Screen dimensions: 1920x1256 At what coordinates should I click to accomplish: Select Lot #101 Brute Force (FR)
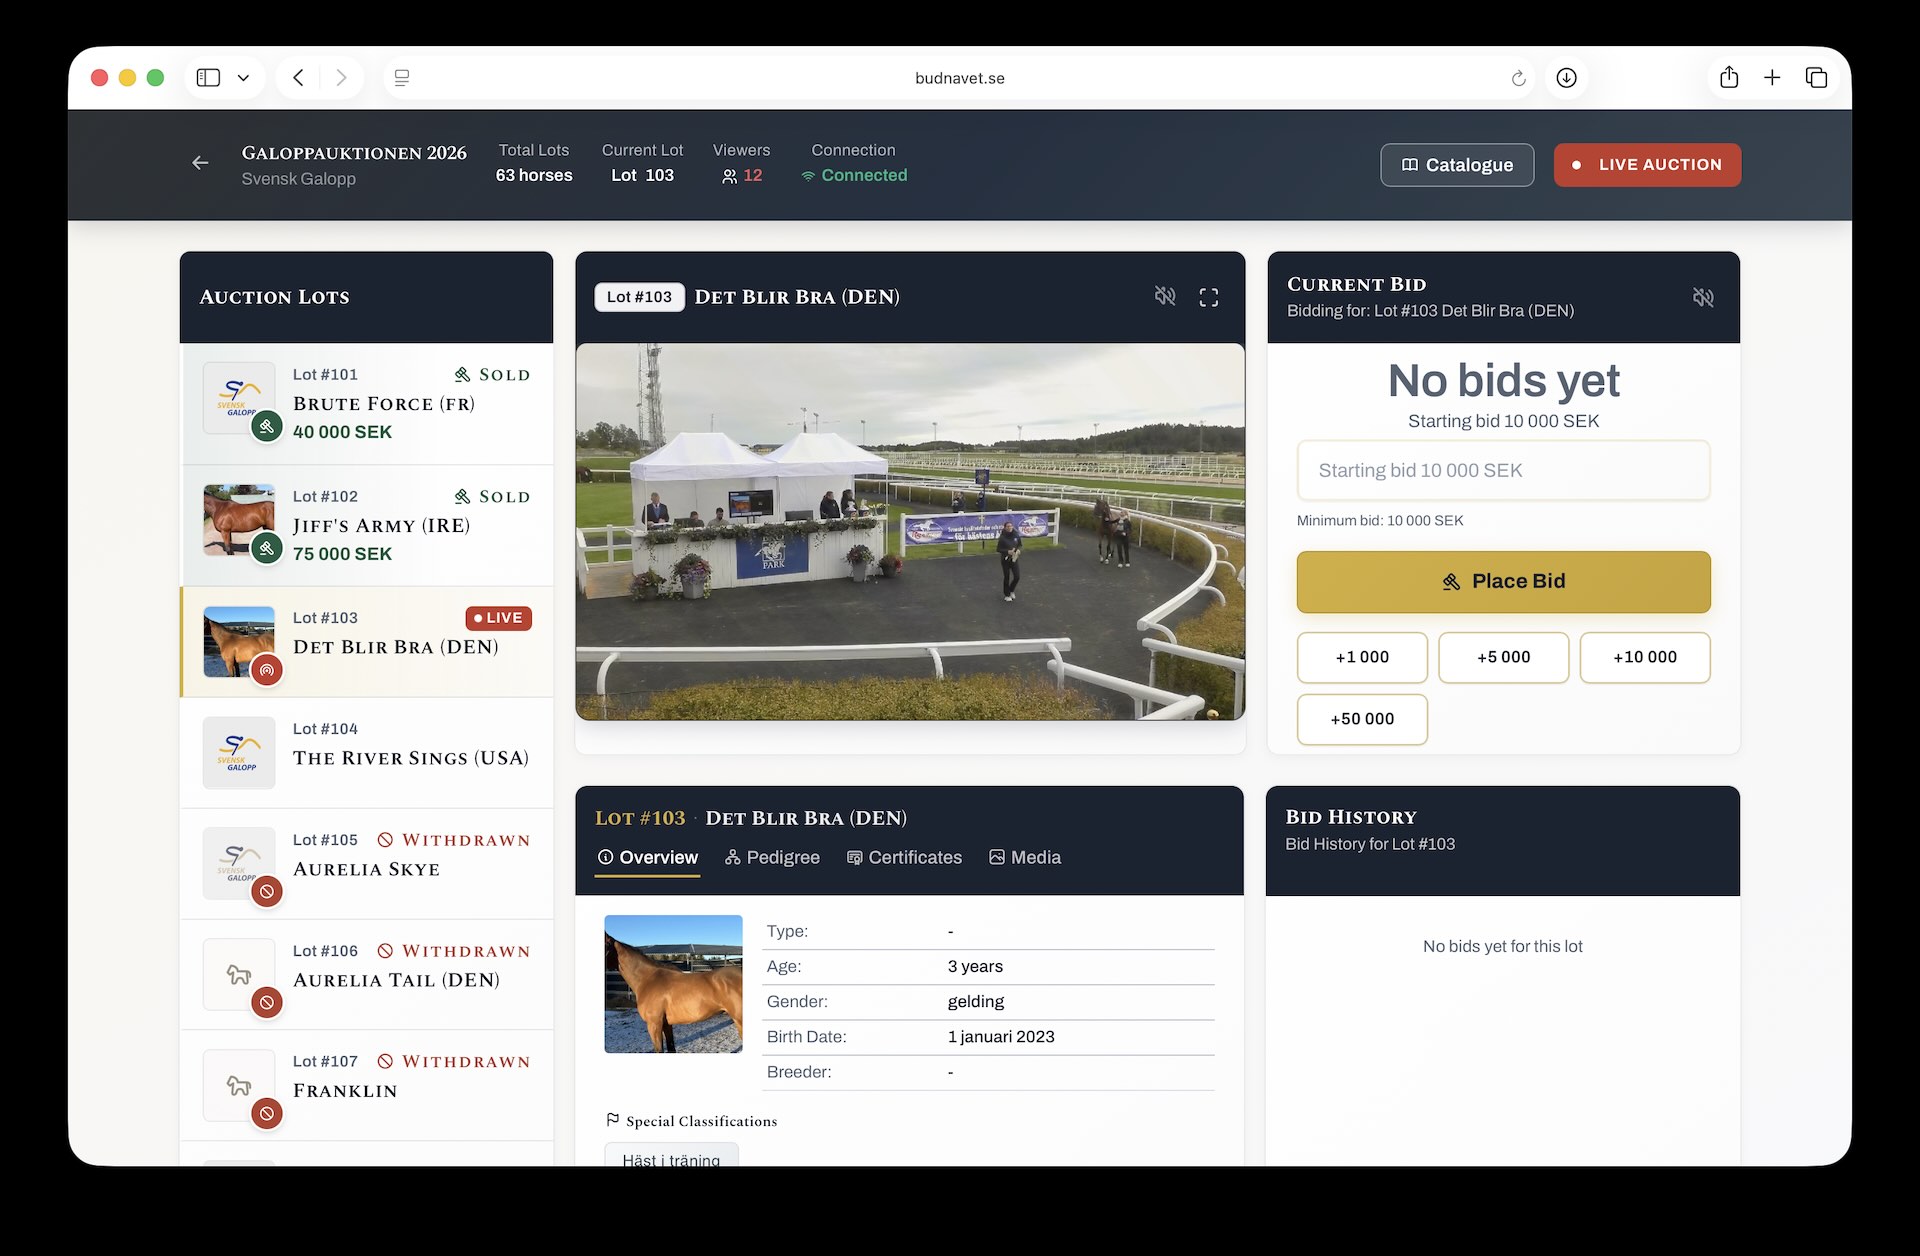[x=367, y=404]
